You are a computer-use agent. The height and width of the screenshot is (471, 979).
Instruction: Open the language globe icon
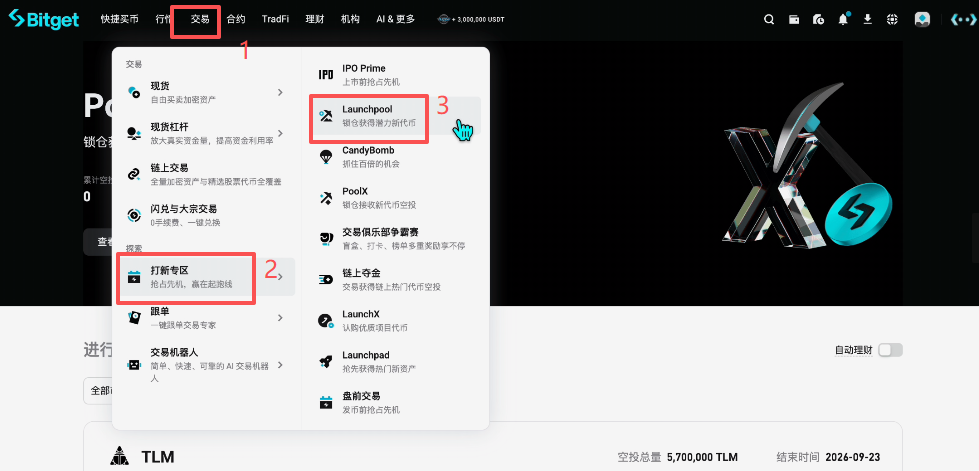point(892,19)
